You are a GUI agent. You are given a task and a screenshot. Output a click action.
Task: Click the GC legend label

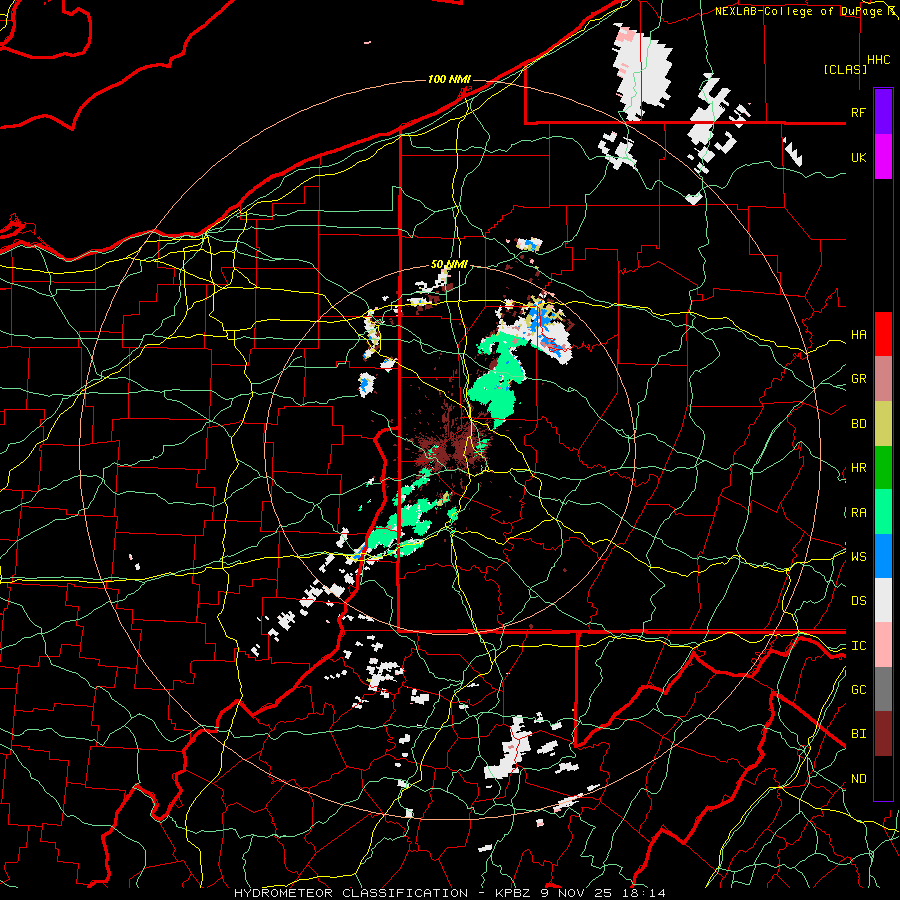click(x=858, y=690)
